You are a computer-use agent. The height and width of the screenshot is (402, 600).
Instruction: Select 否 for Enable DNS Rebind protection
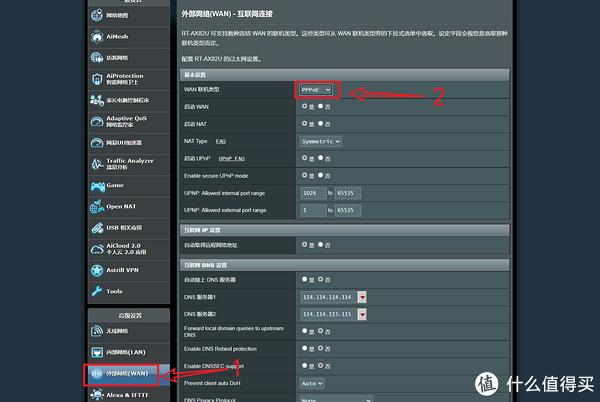321,348
